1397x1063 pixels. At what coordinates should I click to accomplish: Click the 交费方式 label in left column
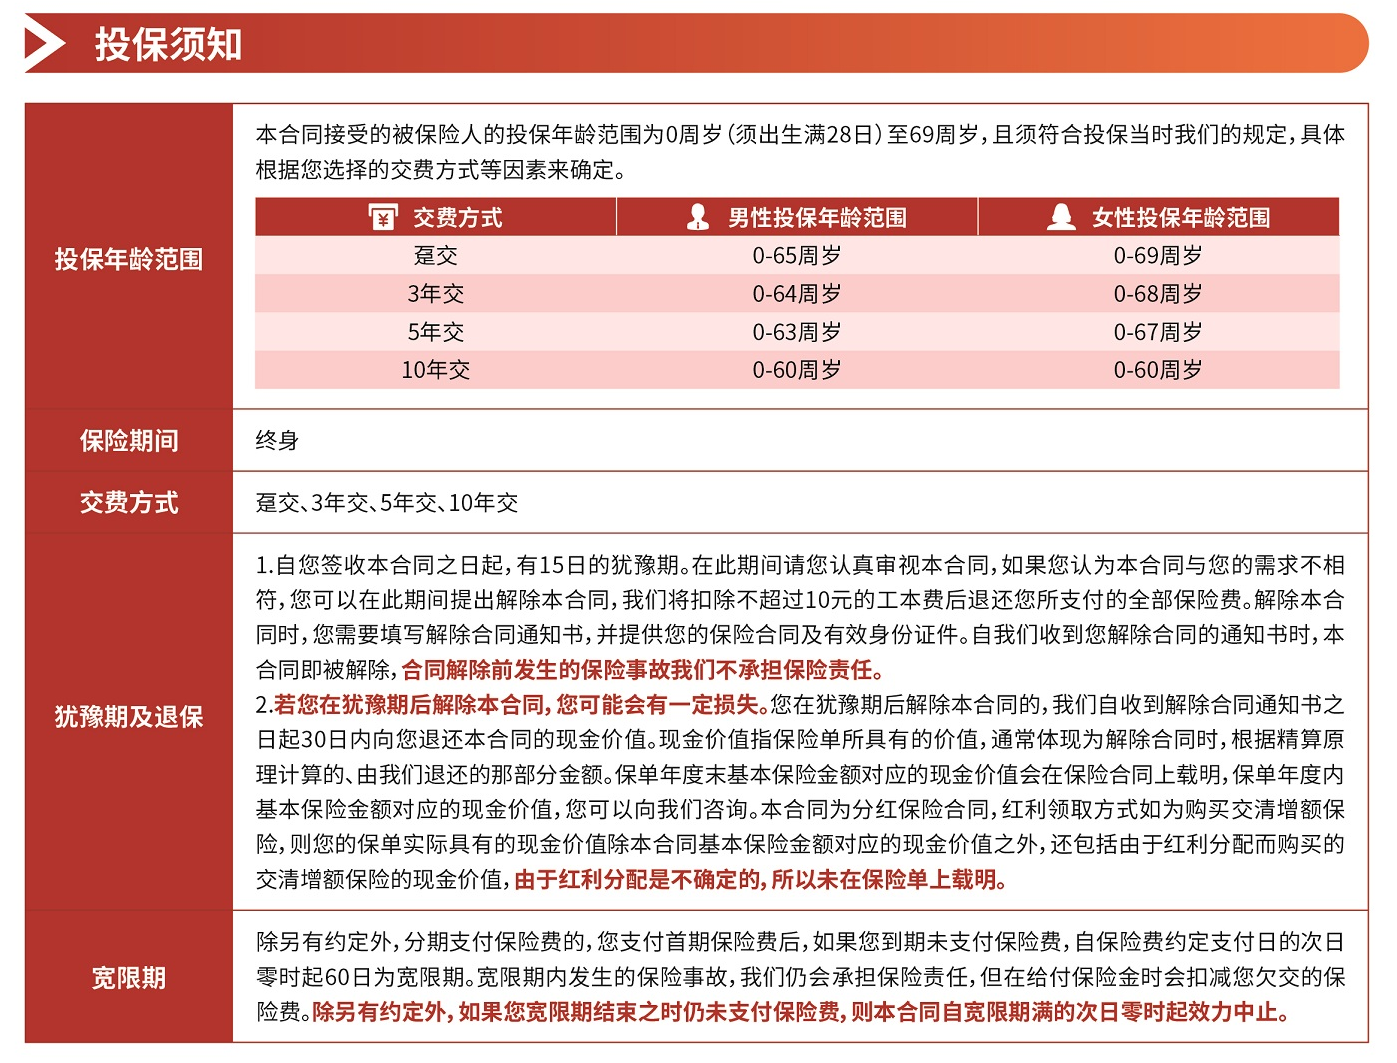pos(129,503)
